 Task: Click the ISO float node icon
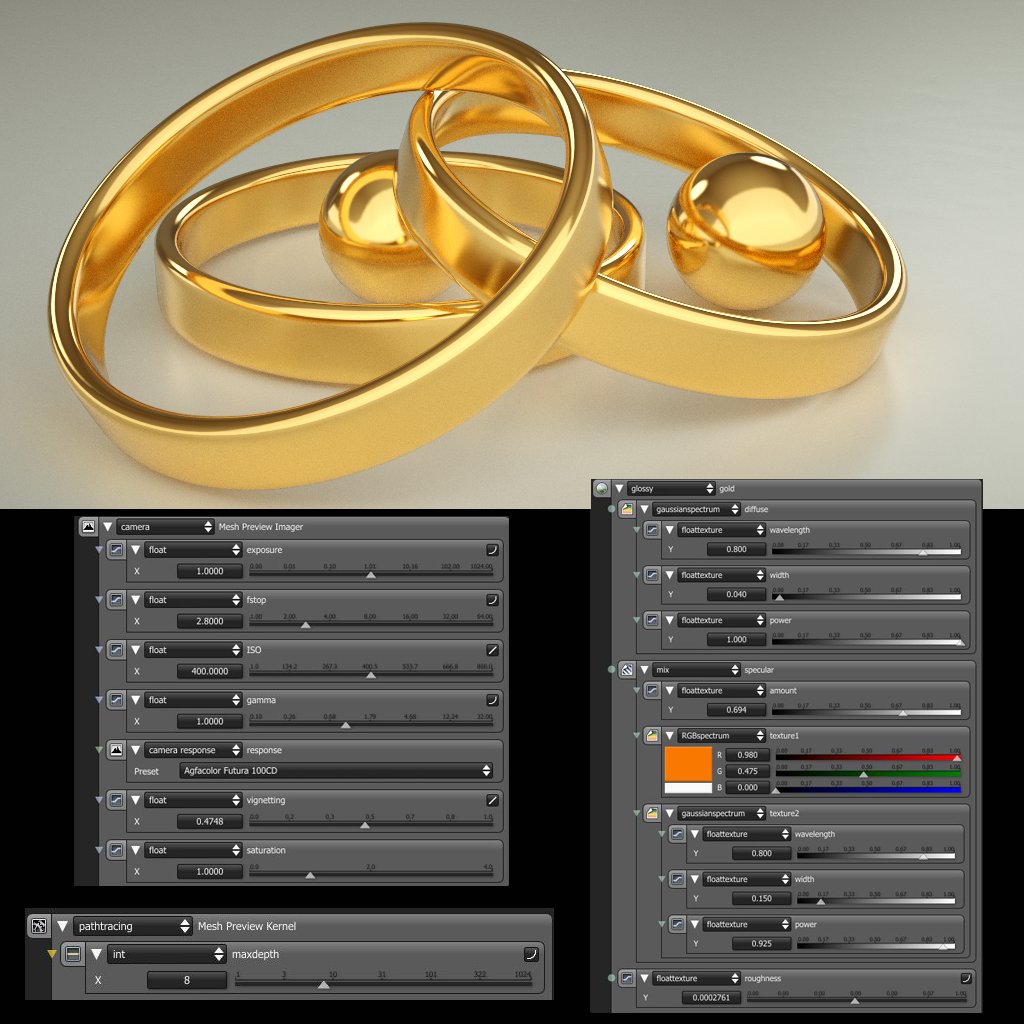coord(116,650)
